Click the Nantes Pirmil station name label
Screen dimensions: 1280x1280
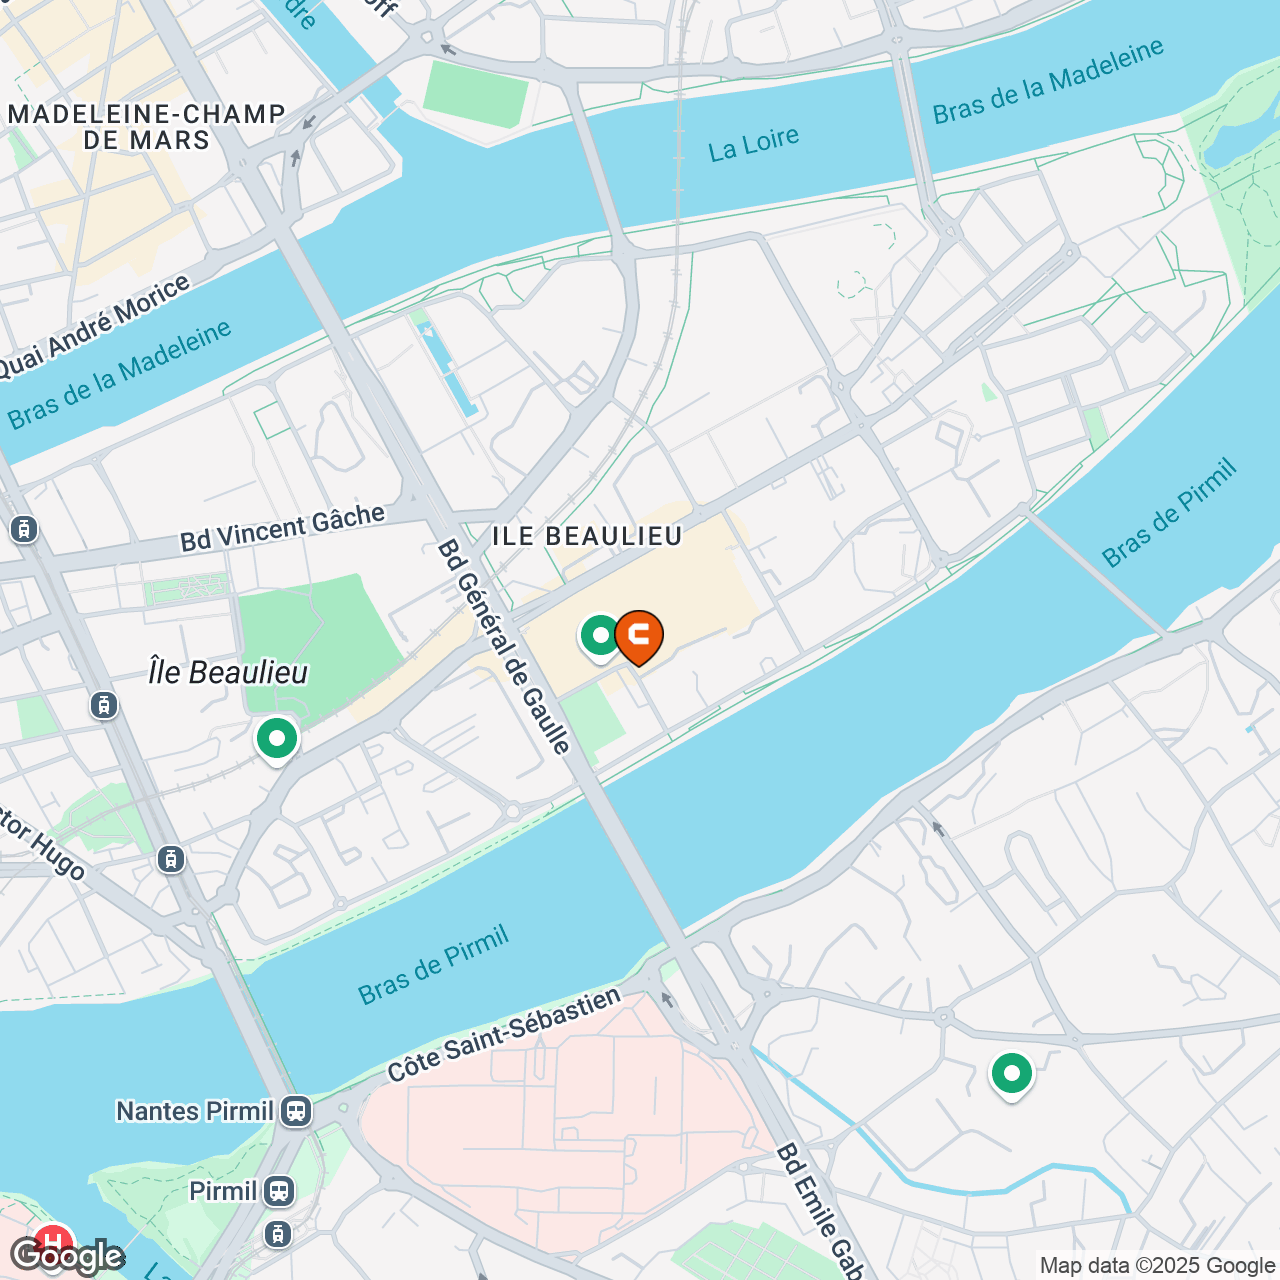tap(195, 1111)
